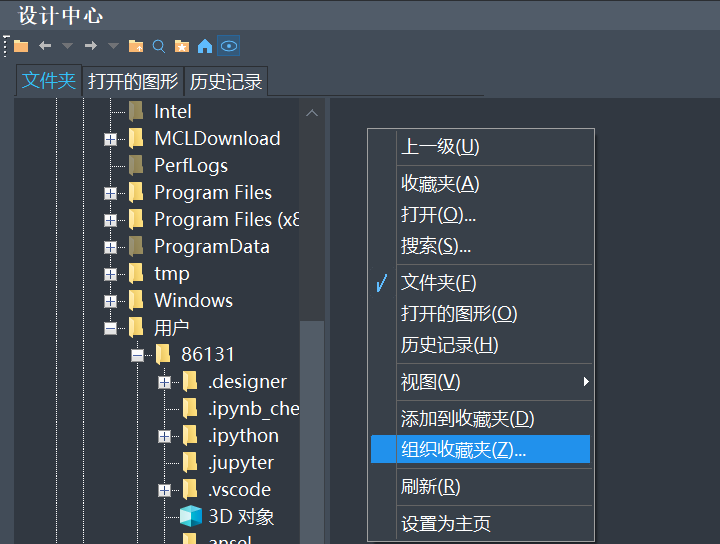Click the Up one level folder icon
This screenshot has width=720, height=544.
[136, 46]
